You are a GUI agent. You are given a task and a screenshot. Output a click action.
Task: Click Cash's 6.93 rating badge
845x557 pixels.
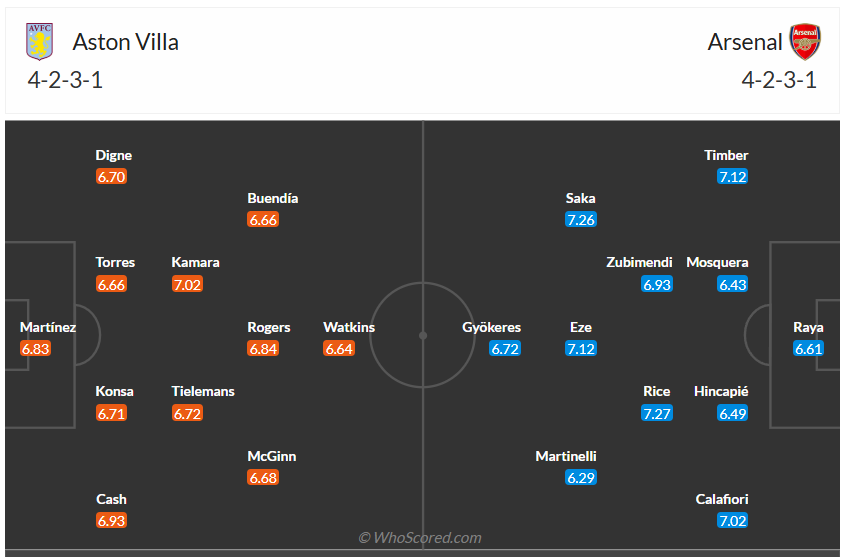[x=111, y=520]
